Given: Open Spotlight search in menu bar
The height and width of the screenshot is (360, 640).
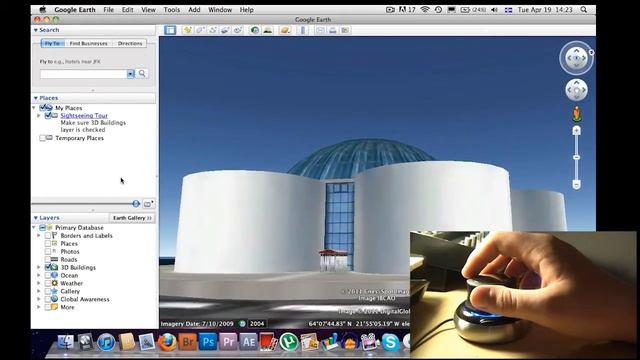Looking at the screenshot, I should click(x=584, y=9).
